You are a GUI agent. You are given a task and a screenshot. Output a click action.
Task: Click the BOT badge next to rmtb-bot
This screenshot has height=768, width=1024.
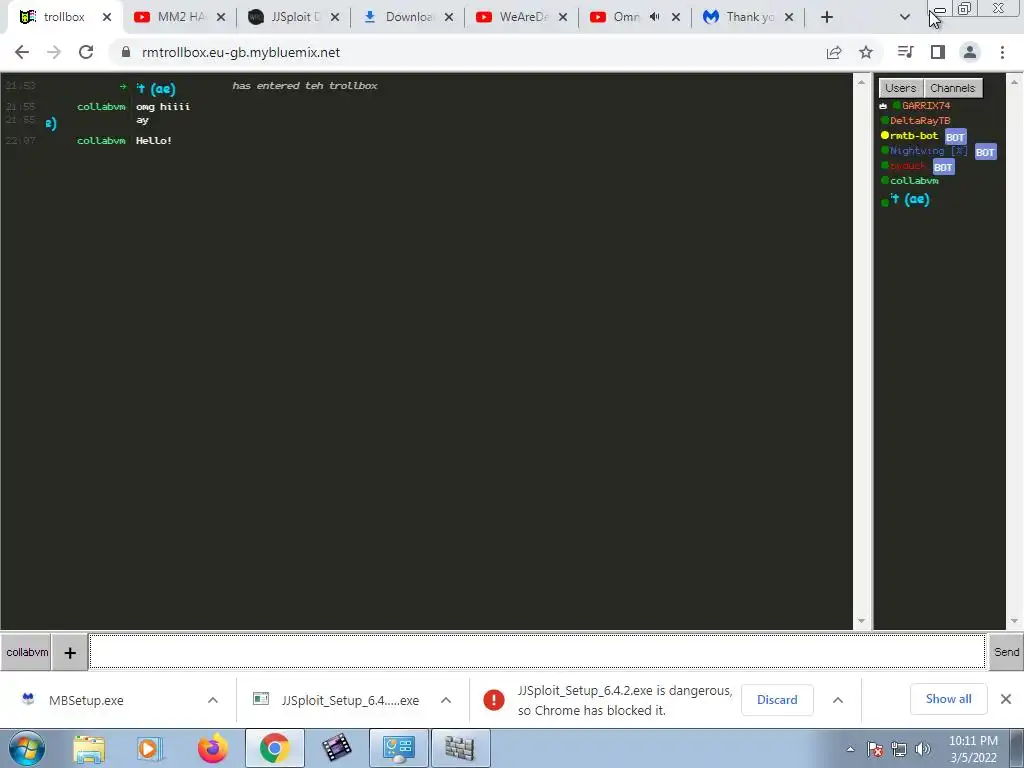[955, 136]
